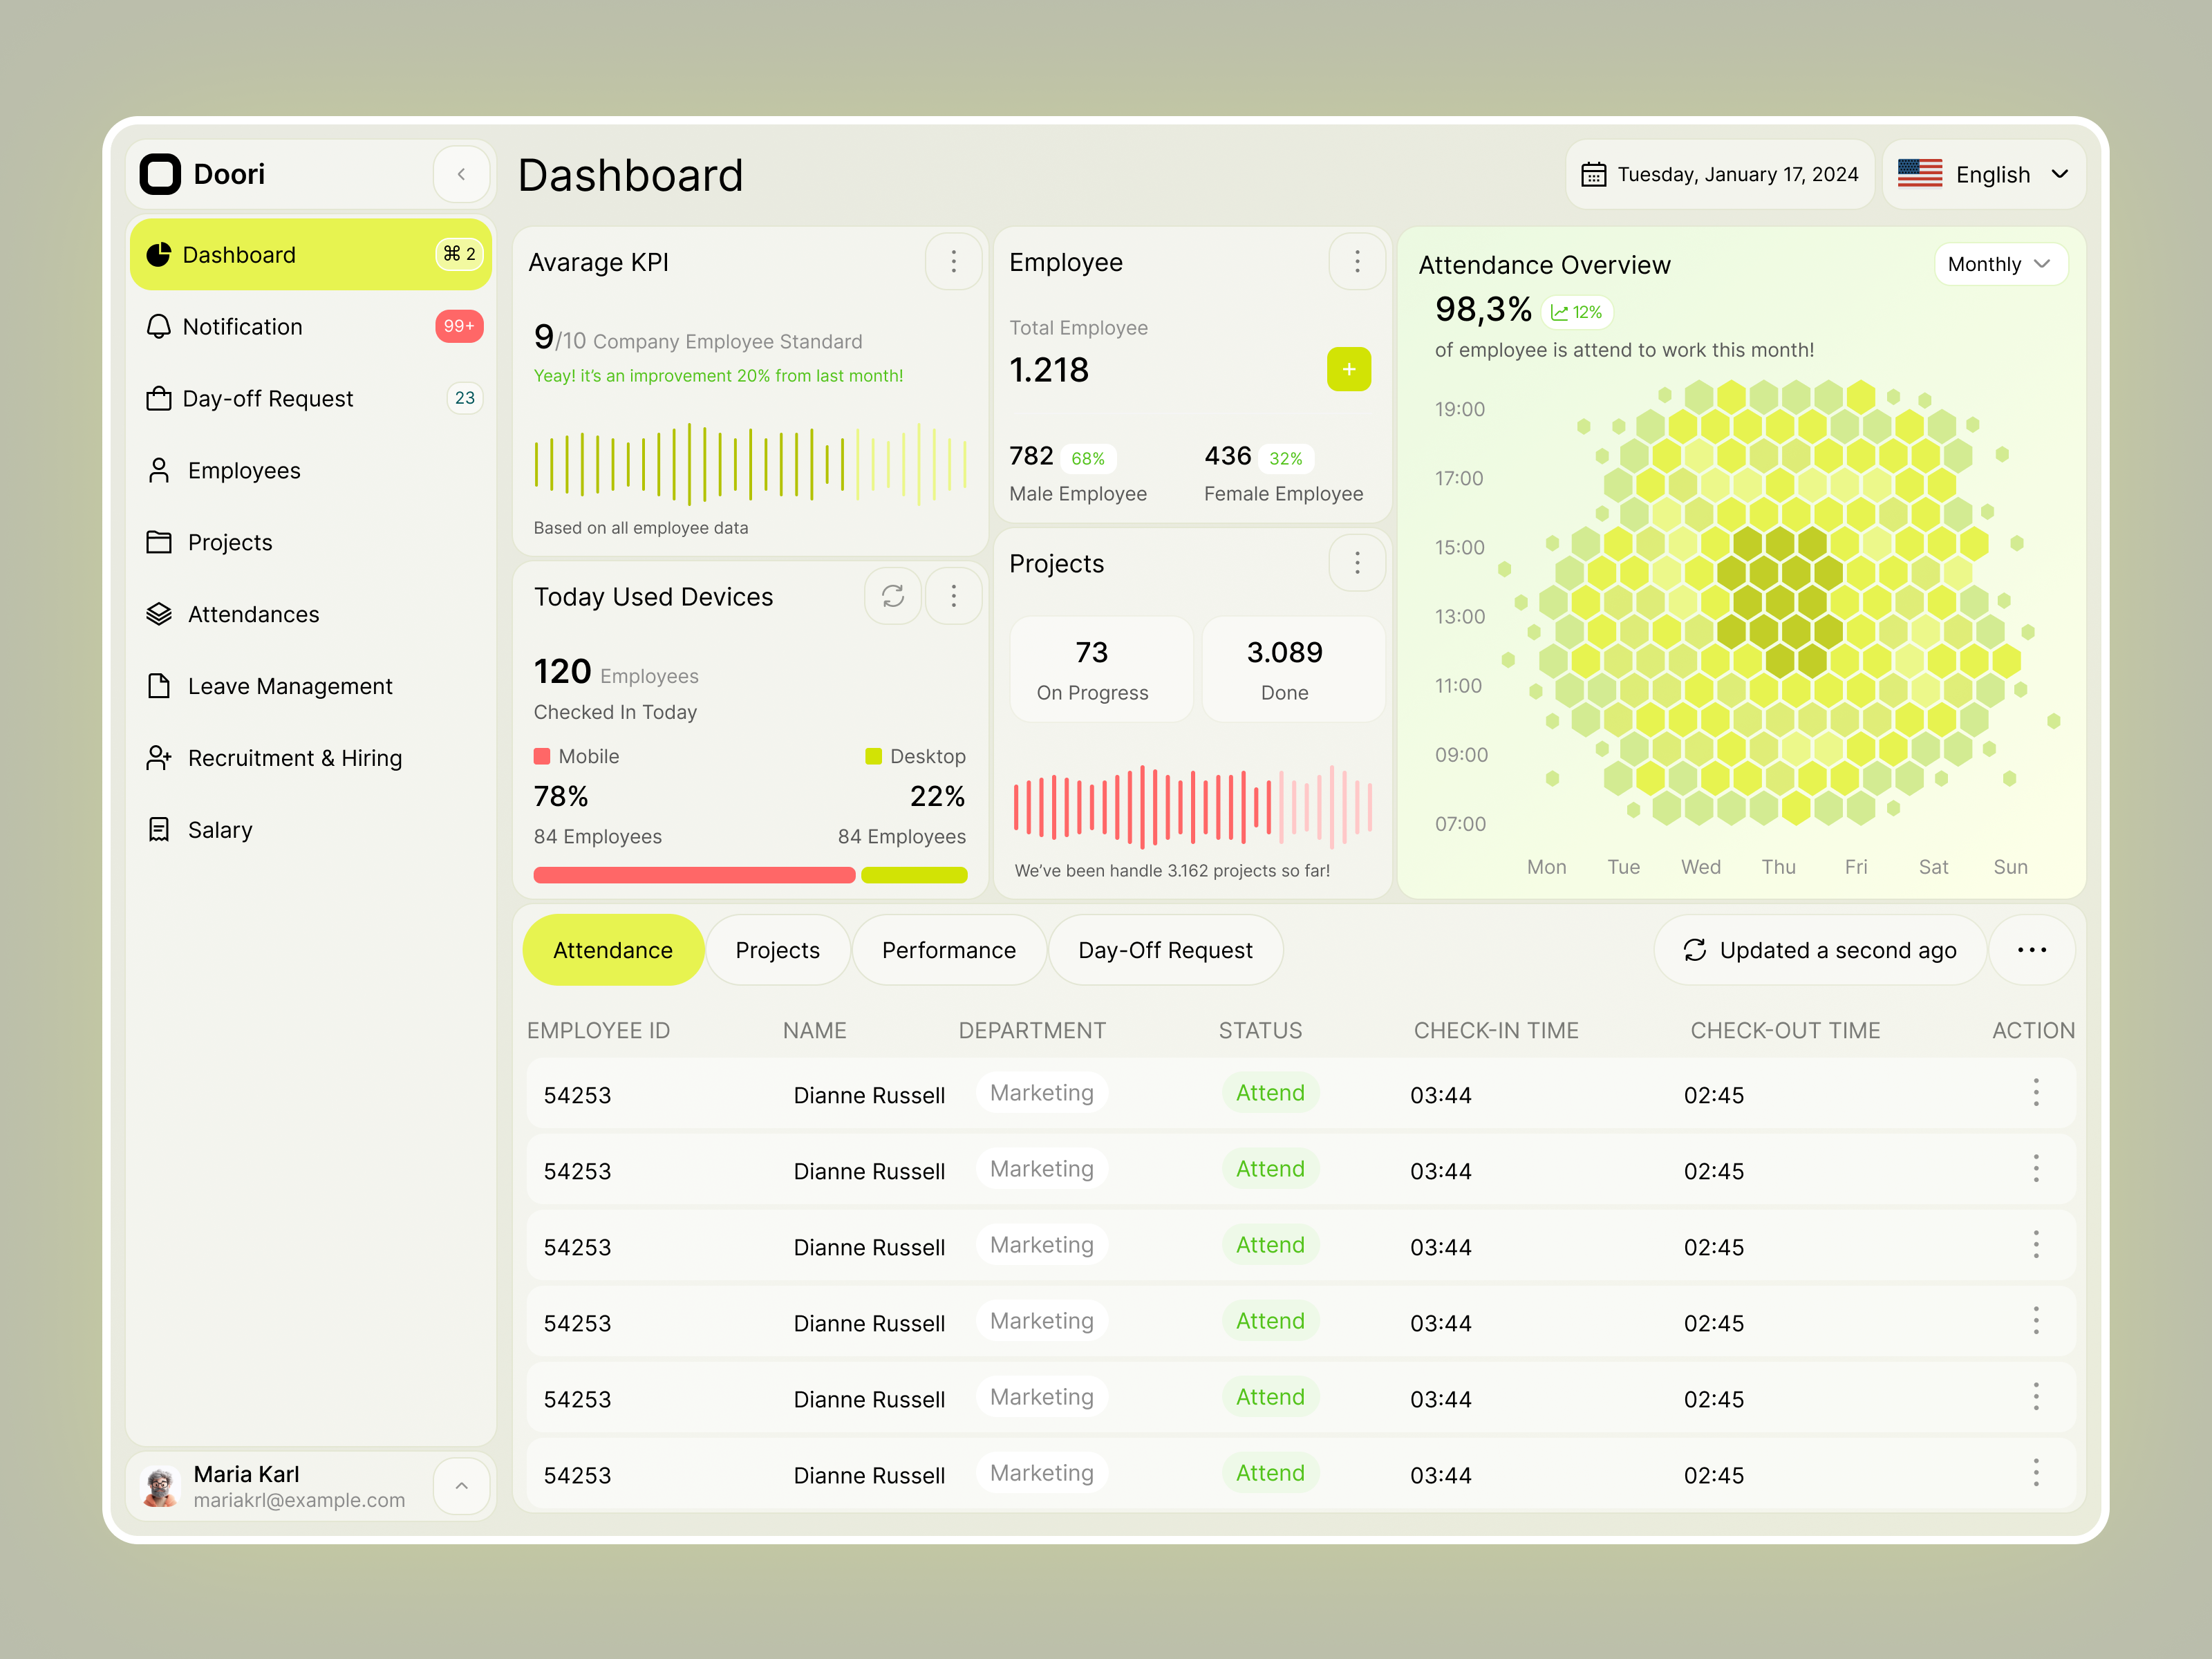This screenshot has width=2212, height=1659.
Task: Click the refresh icon in Today Used Devices
Action: pos(892,597)
